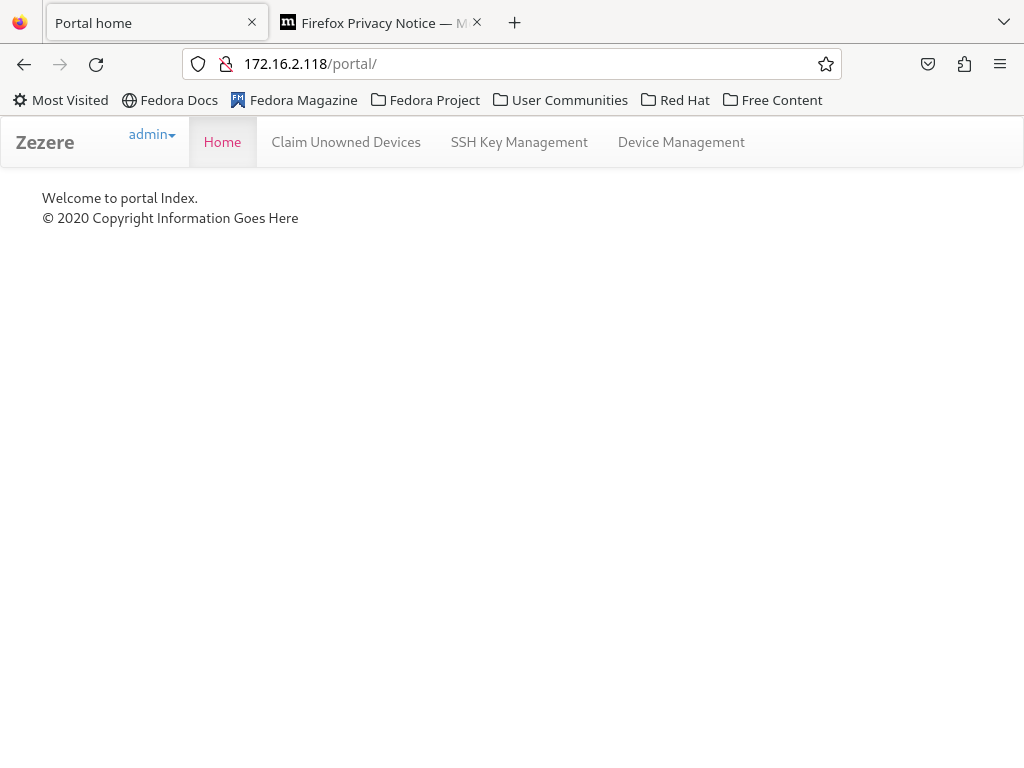
Task: Expand the User Communities bookmark folder
Action: (560, 100)
